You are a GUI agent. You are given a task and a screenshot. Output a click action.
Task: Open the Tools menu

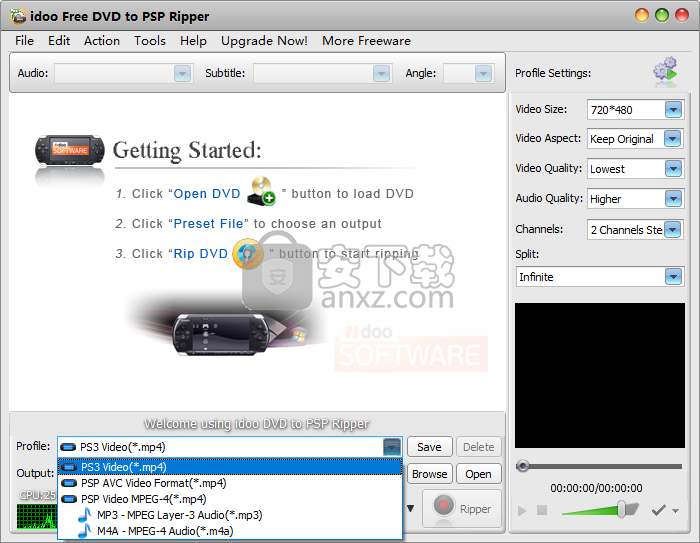pos(150,41)
